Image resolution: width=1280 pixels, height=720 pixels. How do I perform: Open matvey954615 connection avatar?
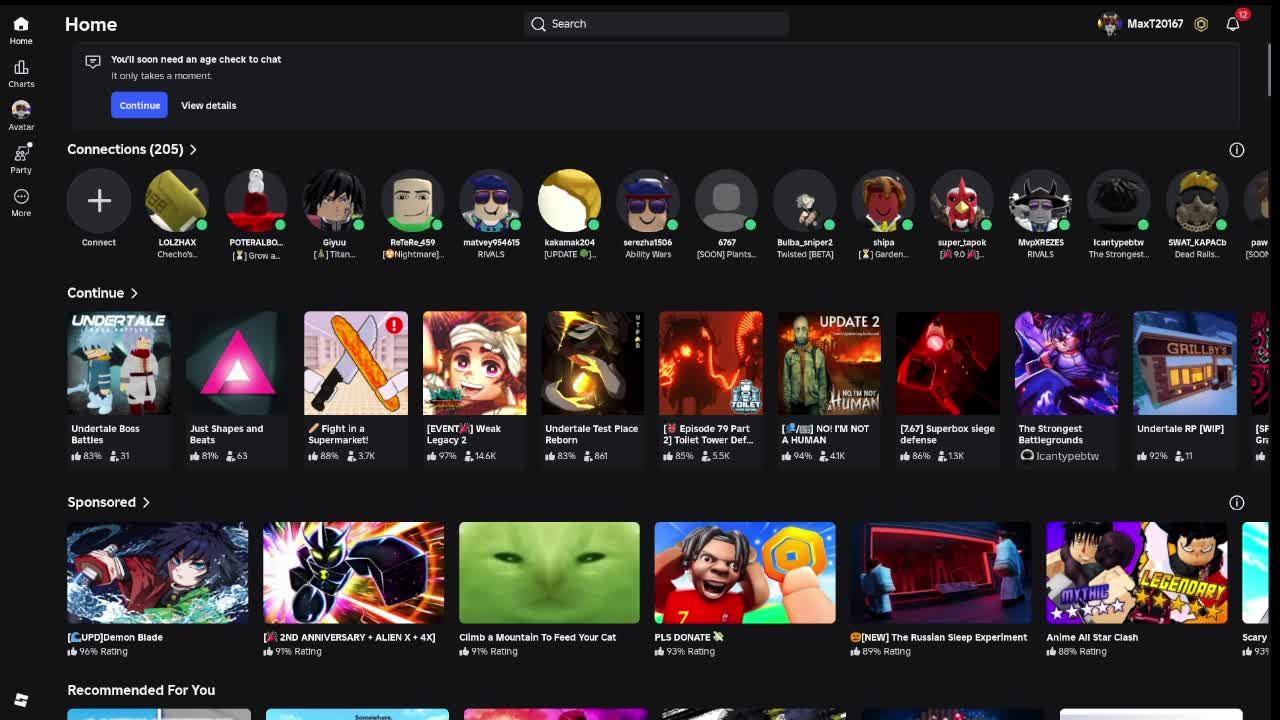click(x=491, y=201)
